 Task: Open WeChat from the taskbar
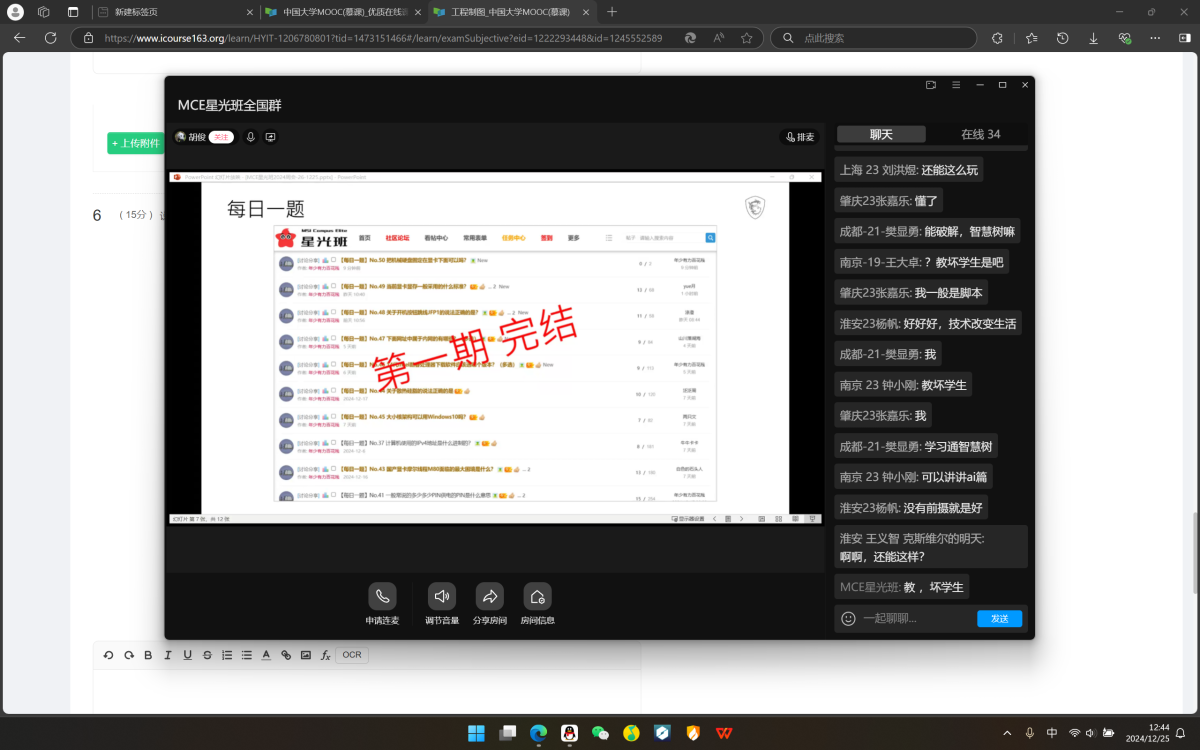tap(600, 733)
